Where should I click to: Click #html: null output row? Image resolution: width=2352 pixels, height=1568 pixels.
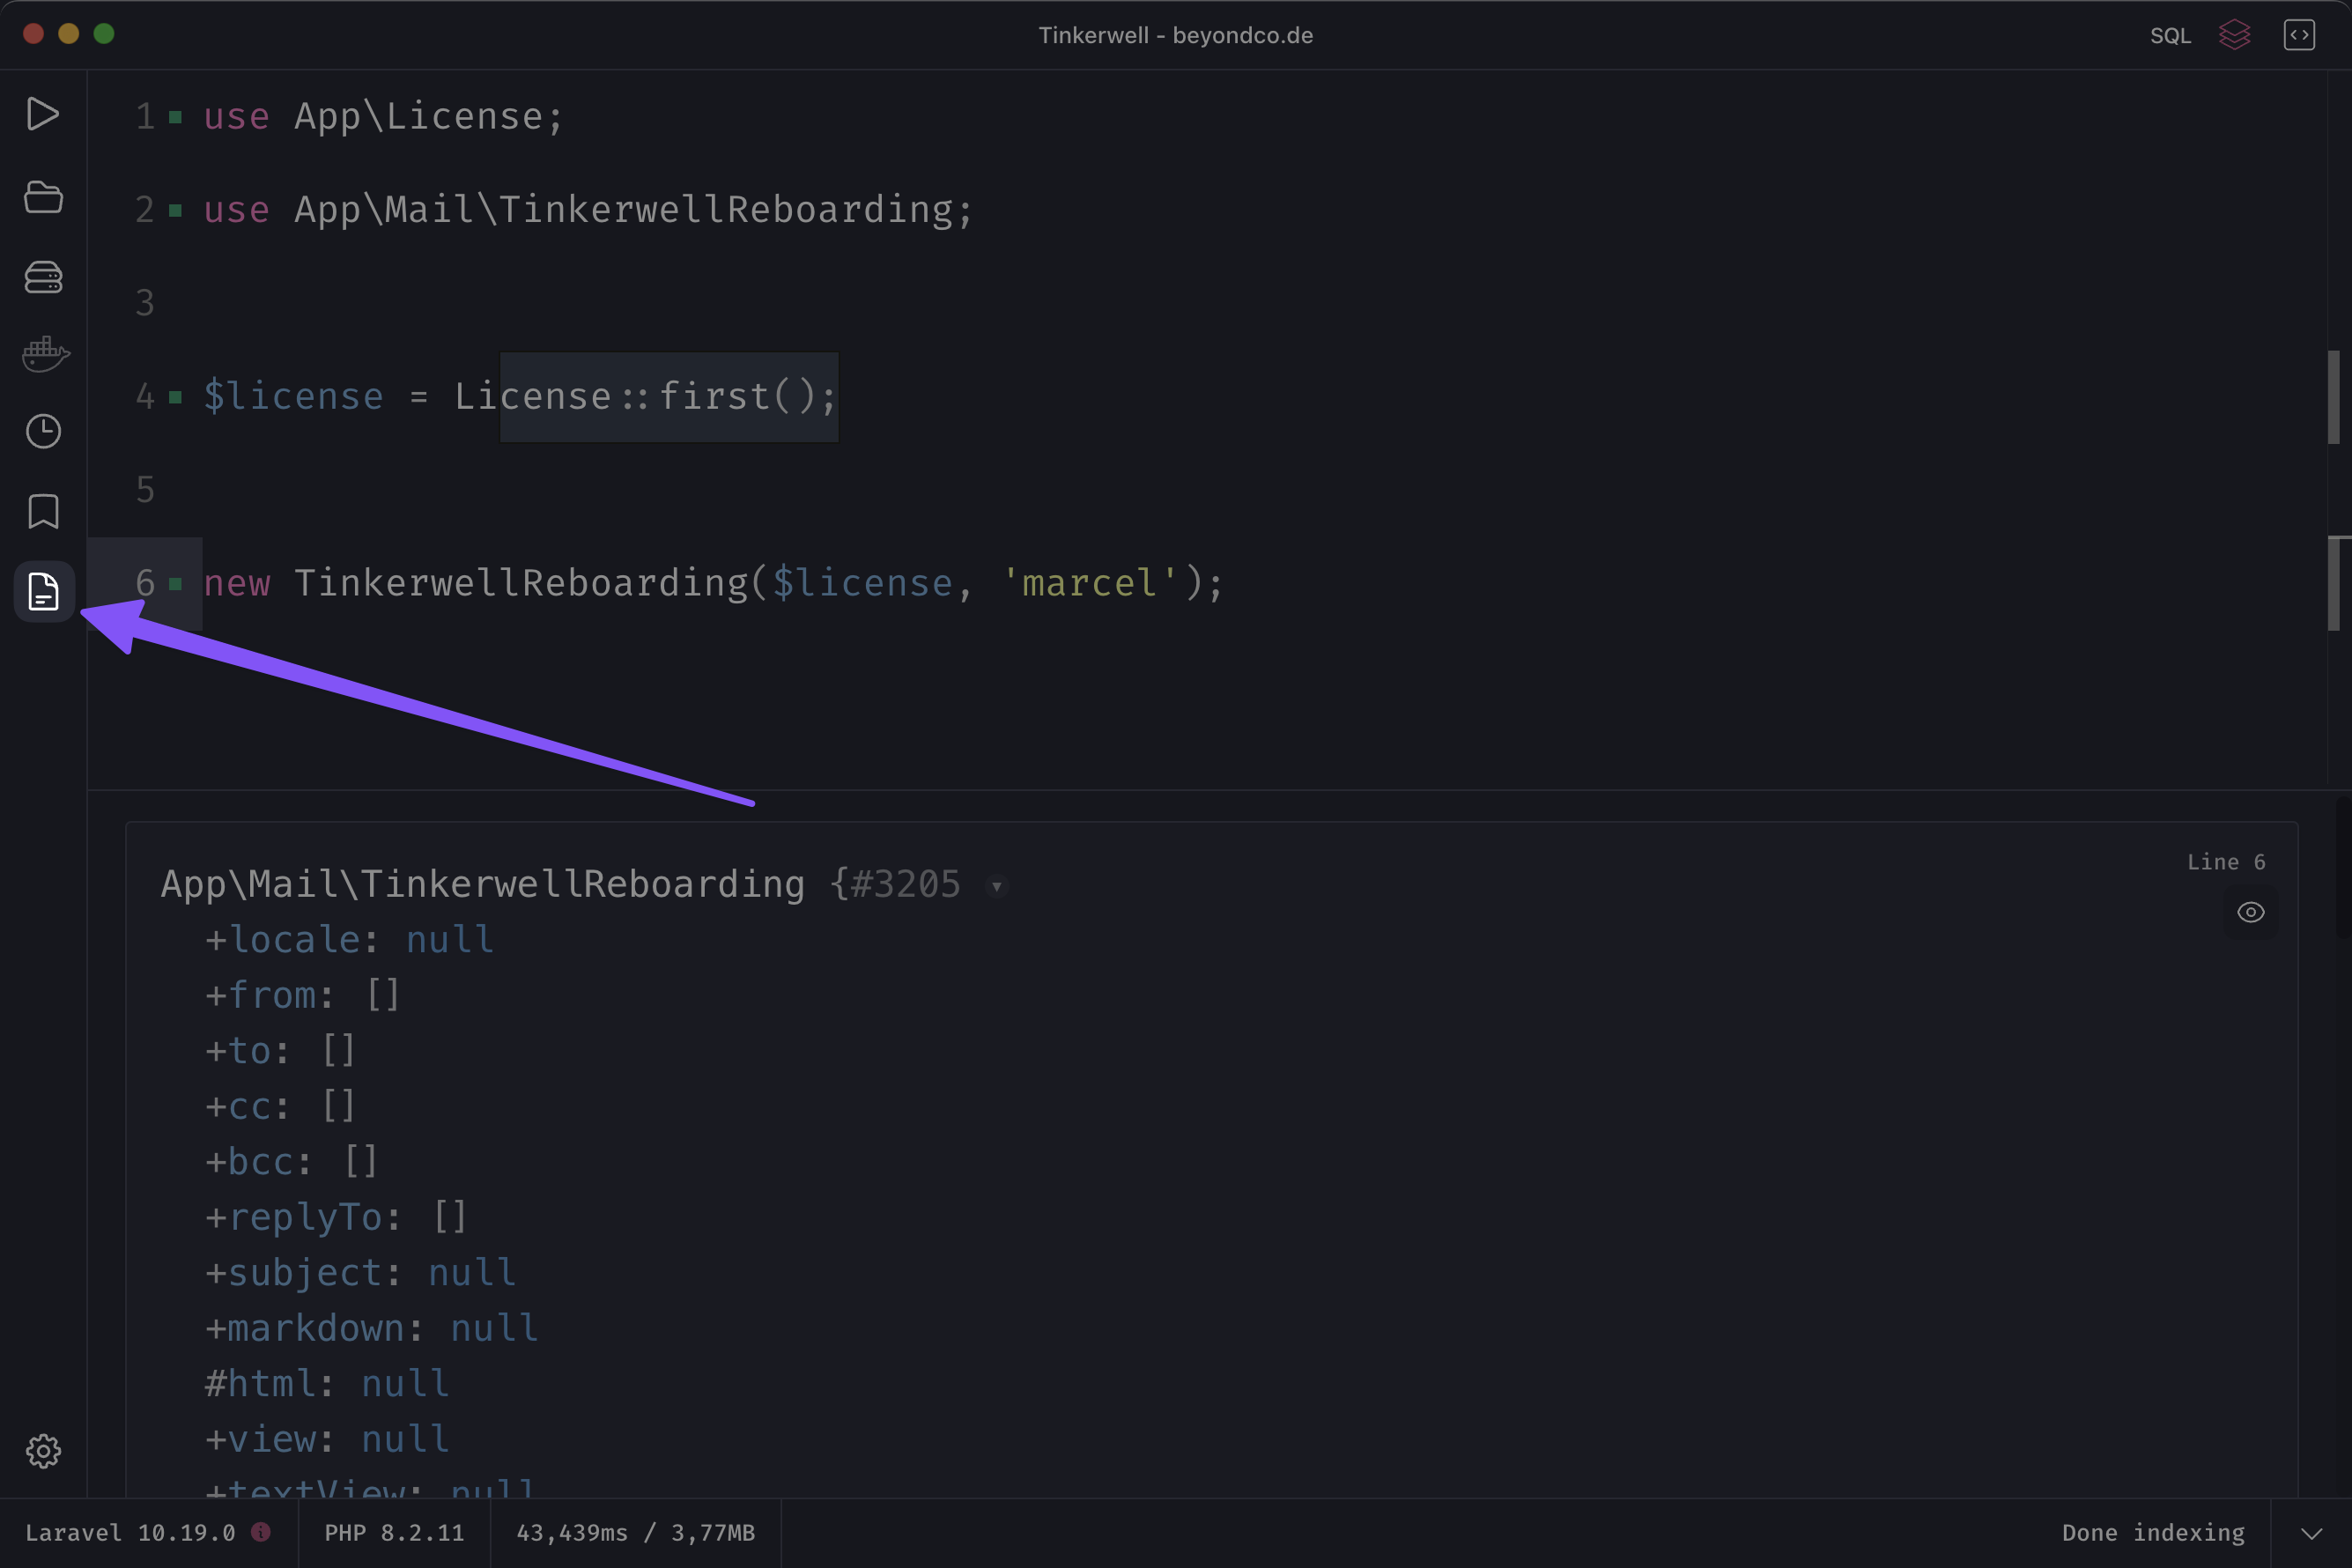point(326,1384)
